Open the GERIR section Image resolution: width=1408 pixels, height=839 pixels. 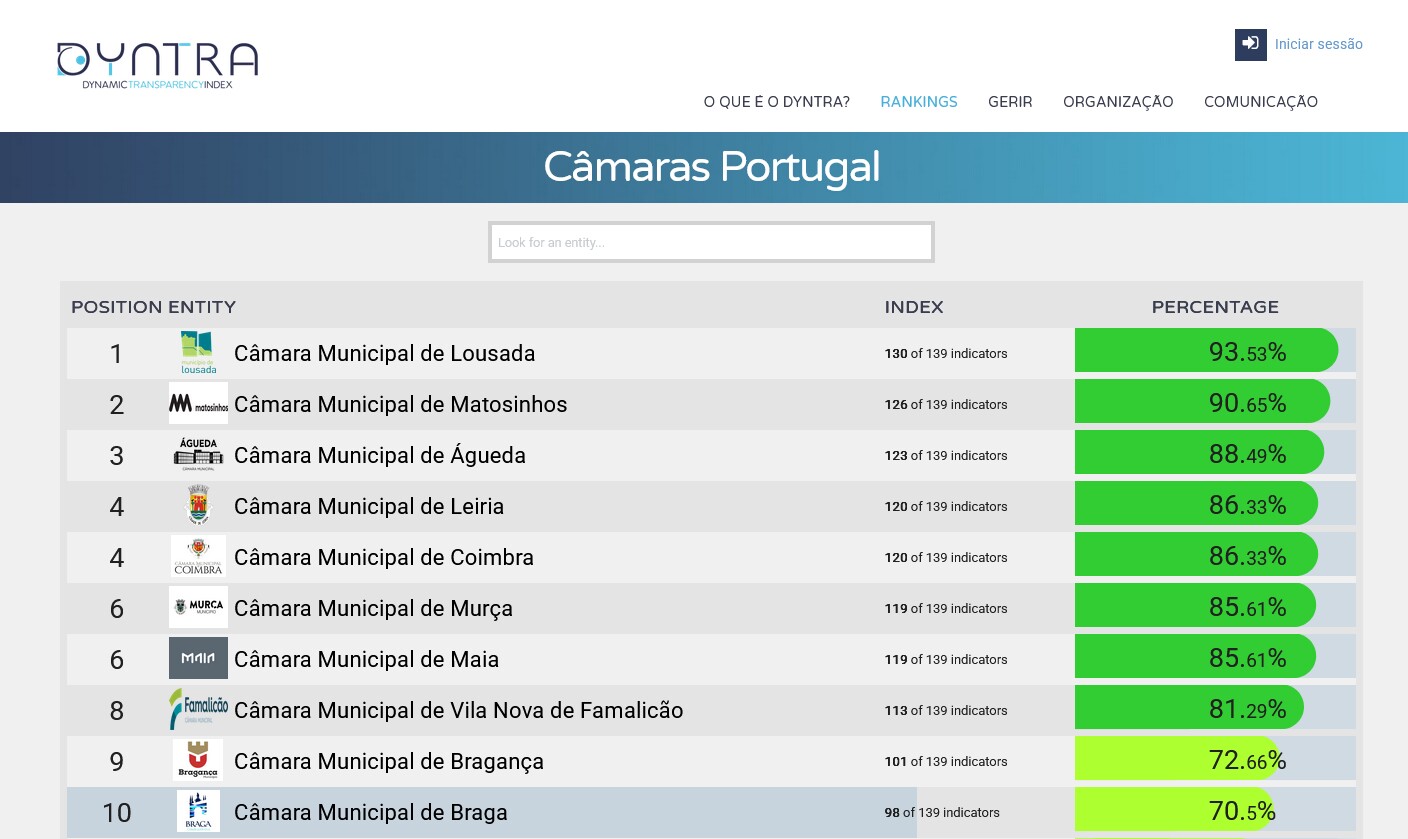(1010, 101)
